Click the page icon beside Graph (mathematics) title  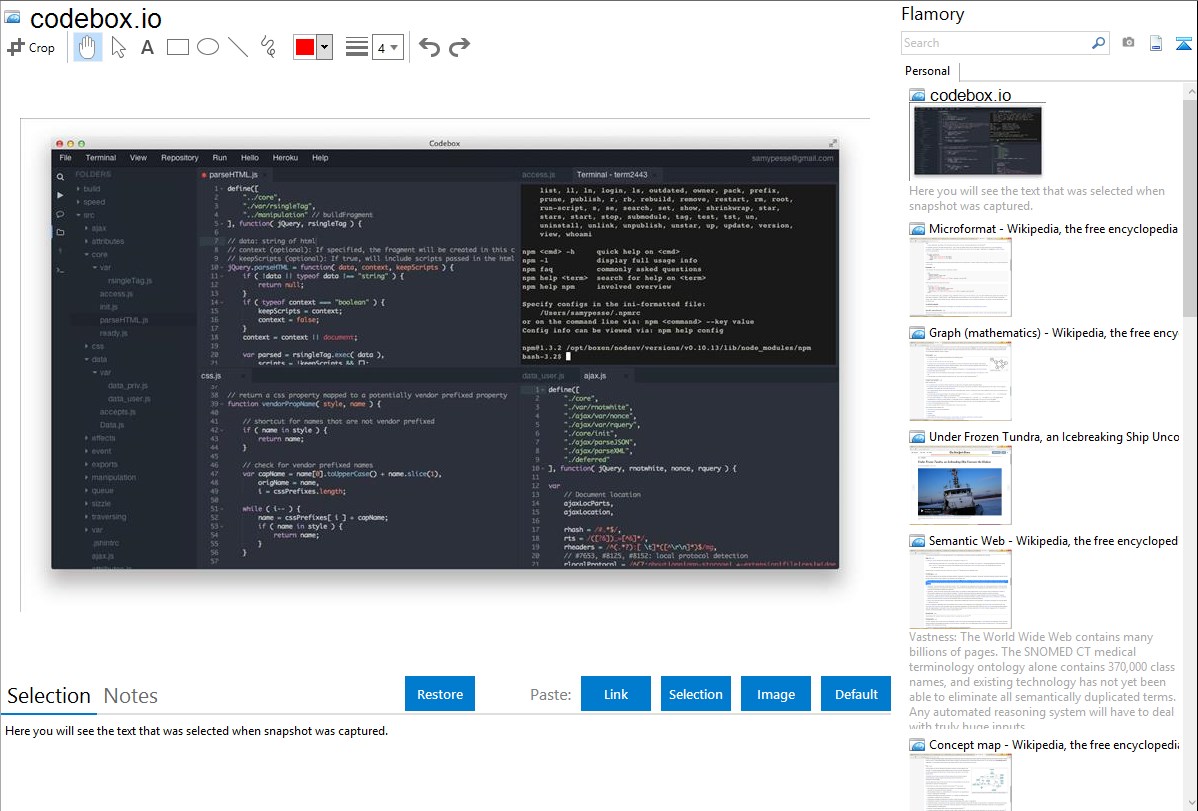pos(917,333)
